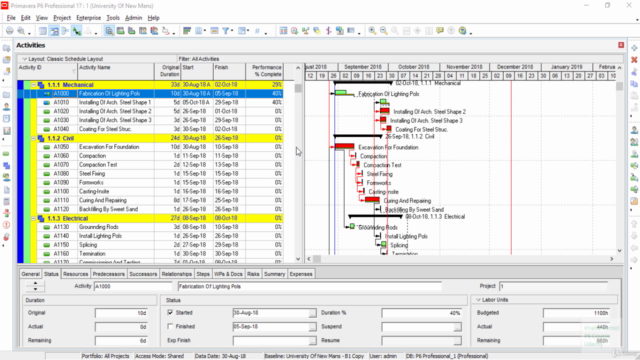
Task: Toggle the Finished checkbox
Action: coord(170,327)
